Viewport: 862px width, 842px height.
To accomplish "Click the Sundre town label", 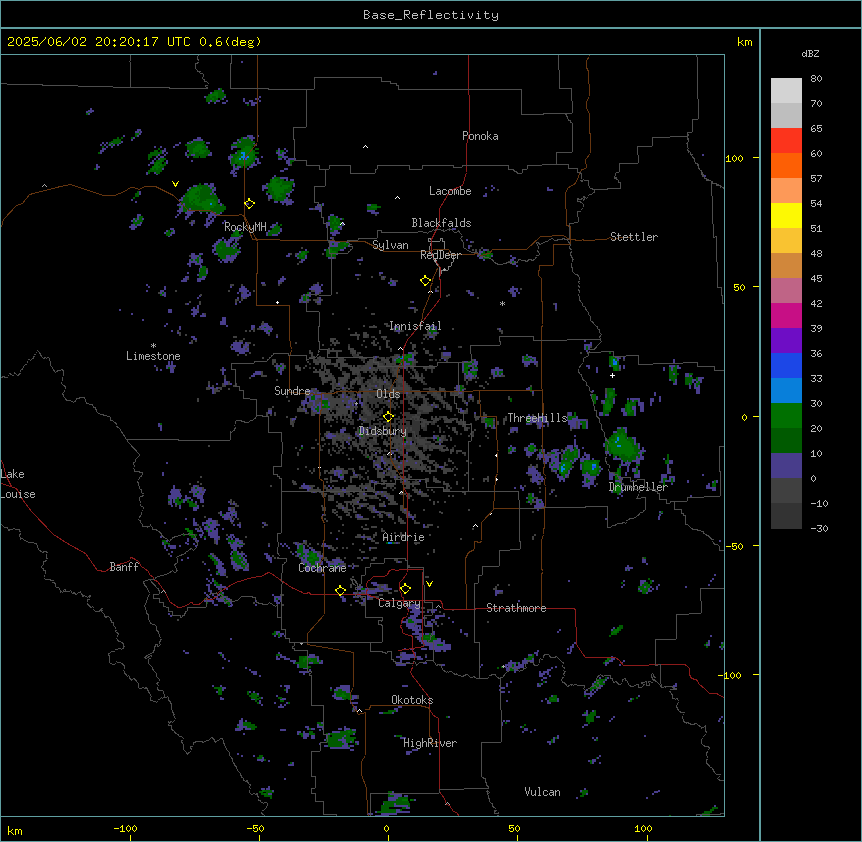I will (292, 391).
